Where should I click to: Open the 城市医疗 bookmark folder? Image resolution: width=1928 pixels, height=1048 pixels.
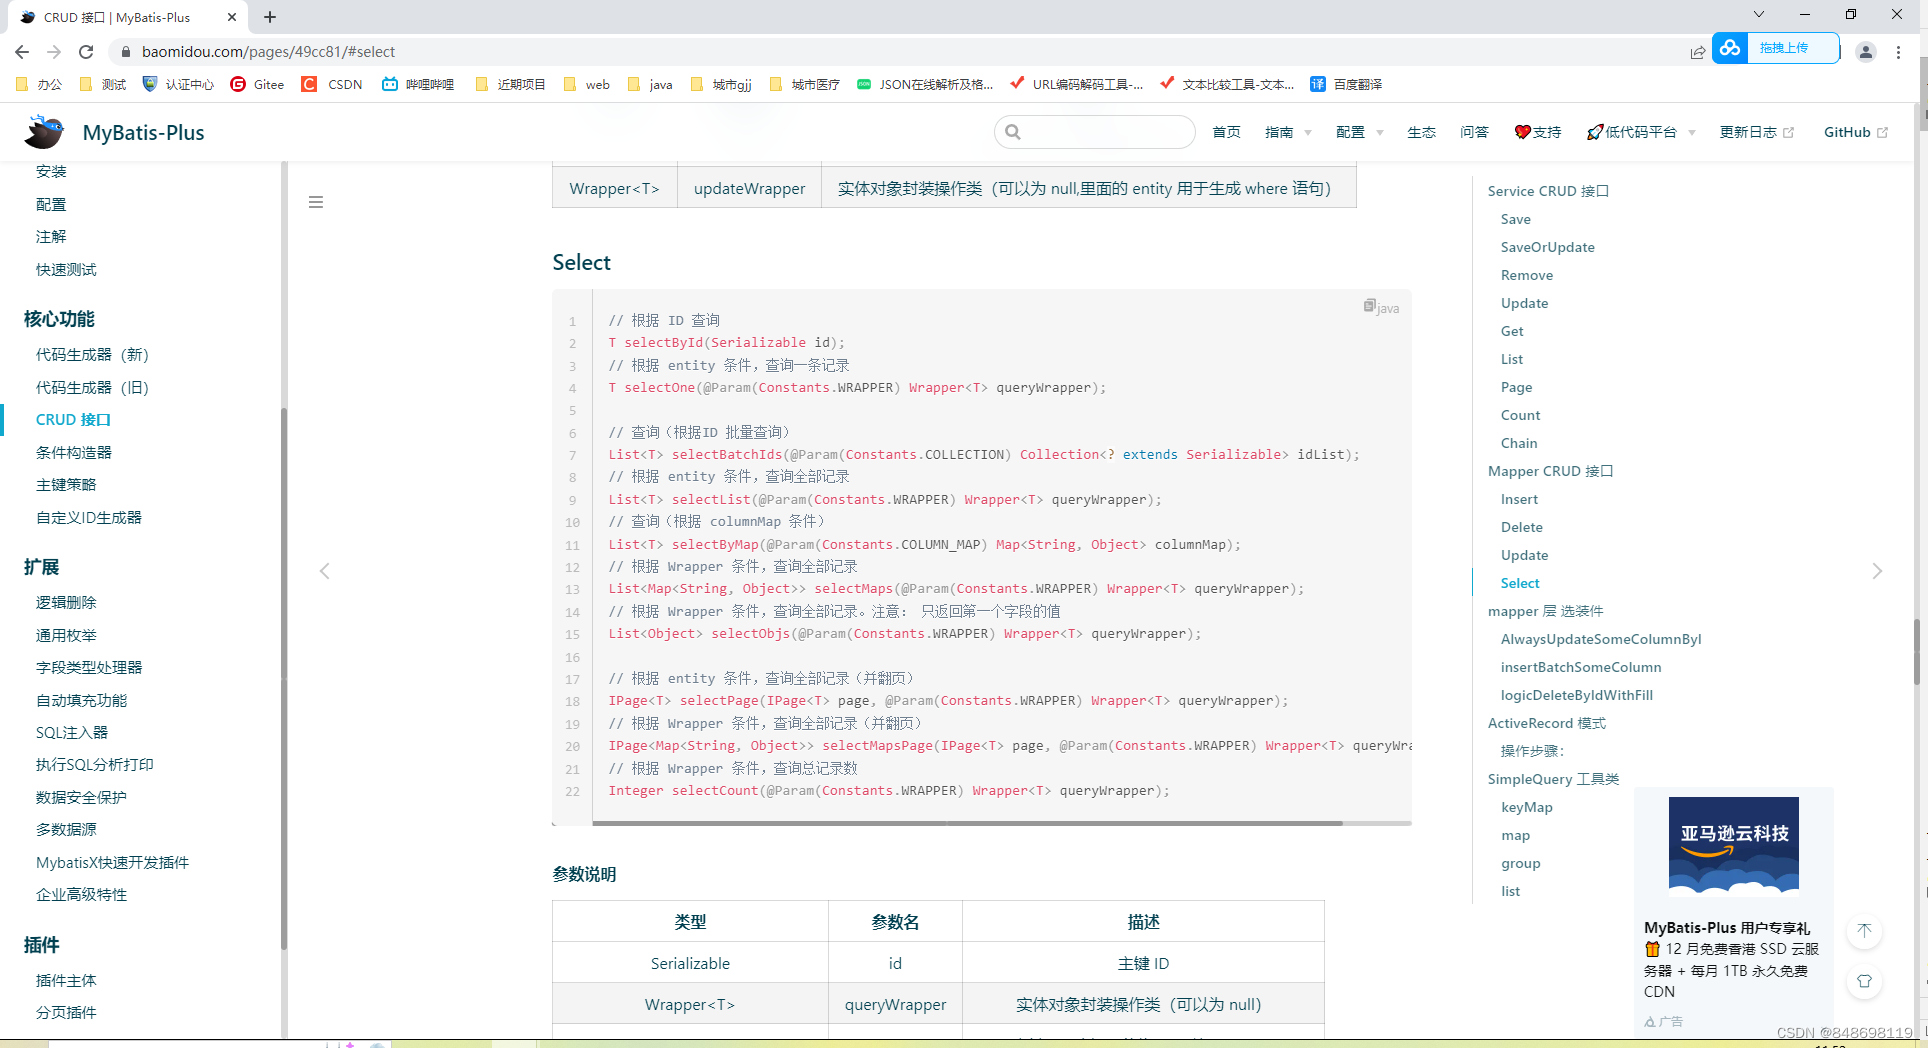[805, 84]
